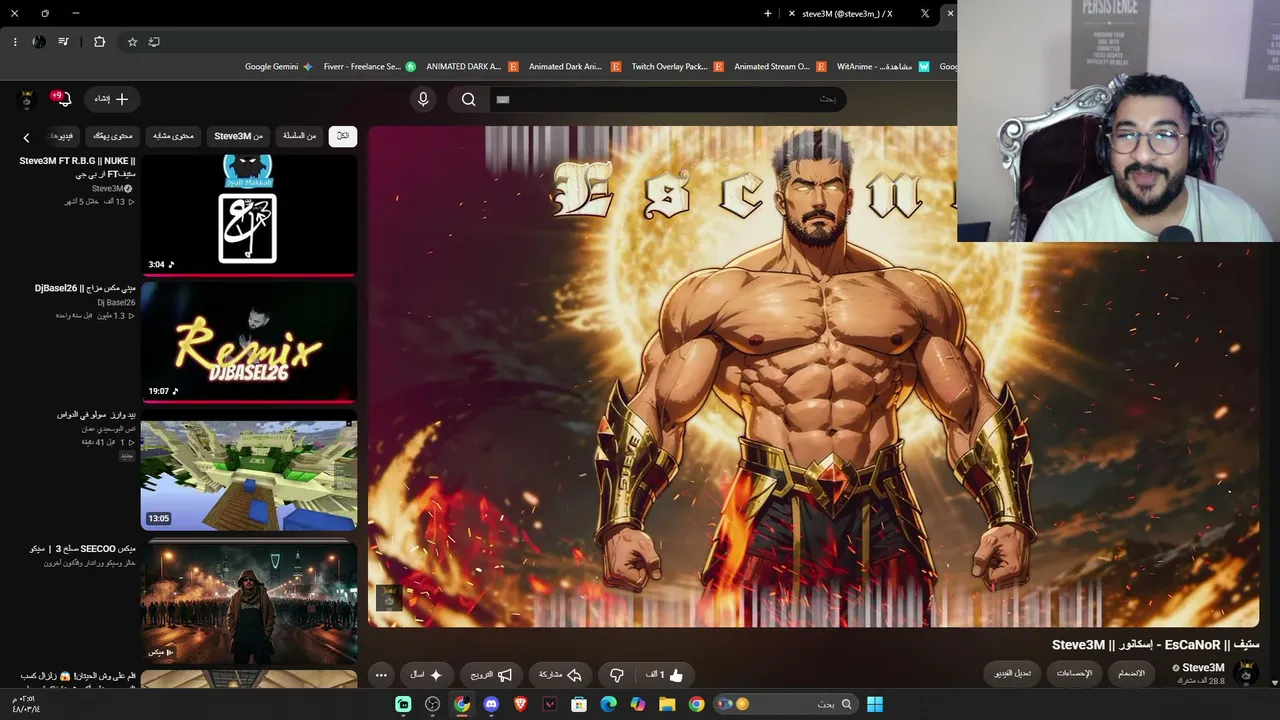Launch Valorant from the taskbar
1280x720 pixels.
(x=550, y=704)
